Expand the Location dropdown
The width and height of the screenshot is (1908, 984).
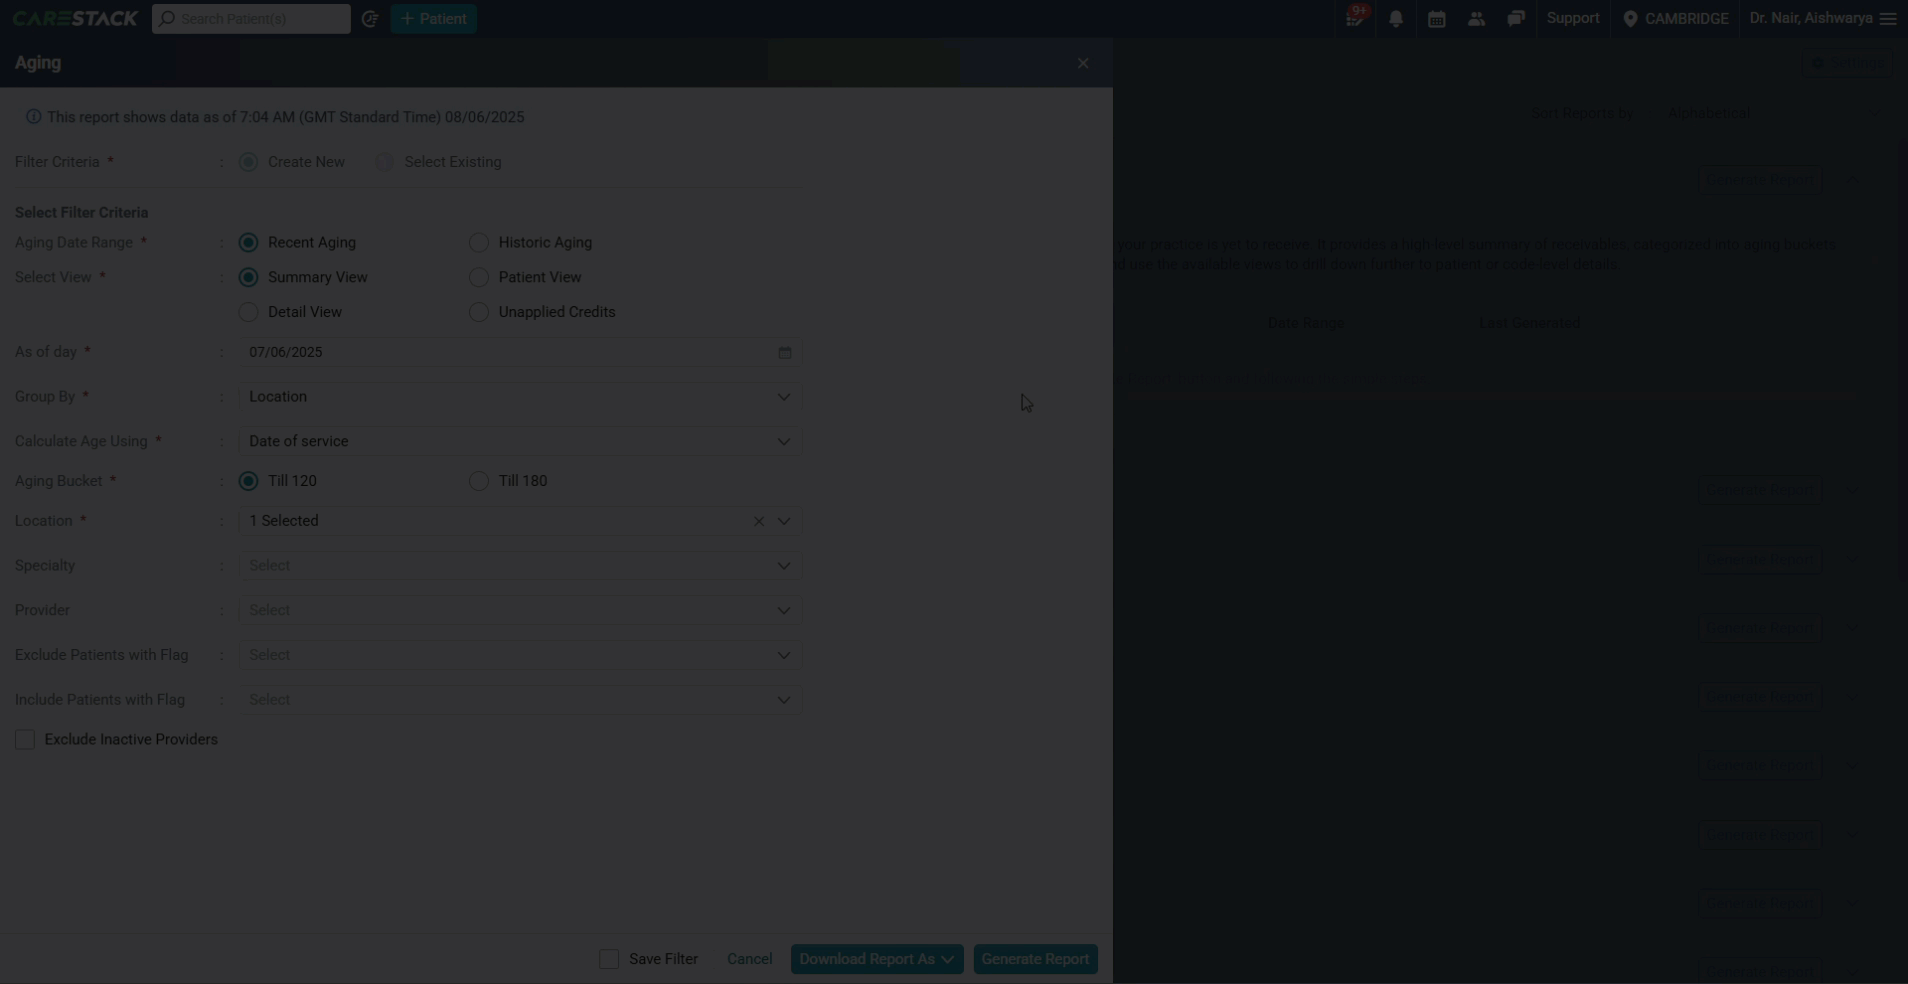784,521
